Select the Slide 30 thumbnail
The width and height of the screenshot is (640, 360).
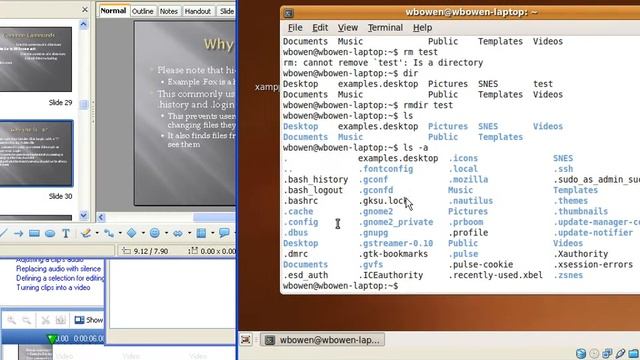[x=36, y=153]
